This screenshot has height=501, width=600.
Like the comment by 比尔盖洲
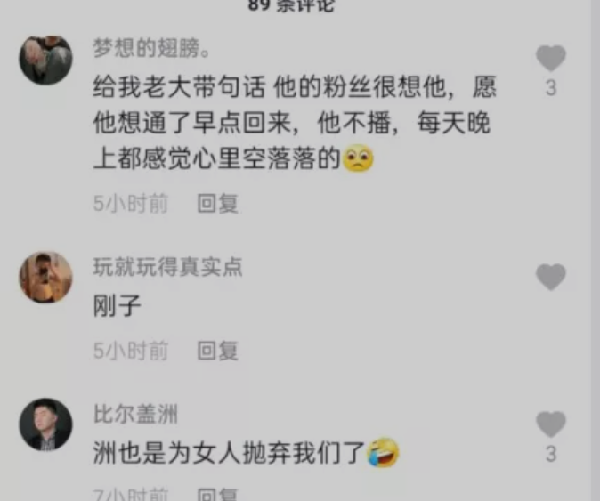[x=551, y=424]
